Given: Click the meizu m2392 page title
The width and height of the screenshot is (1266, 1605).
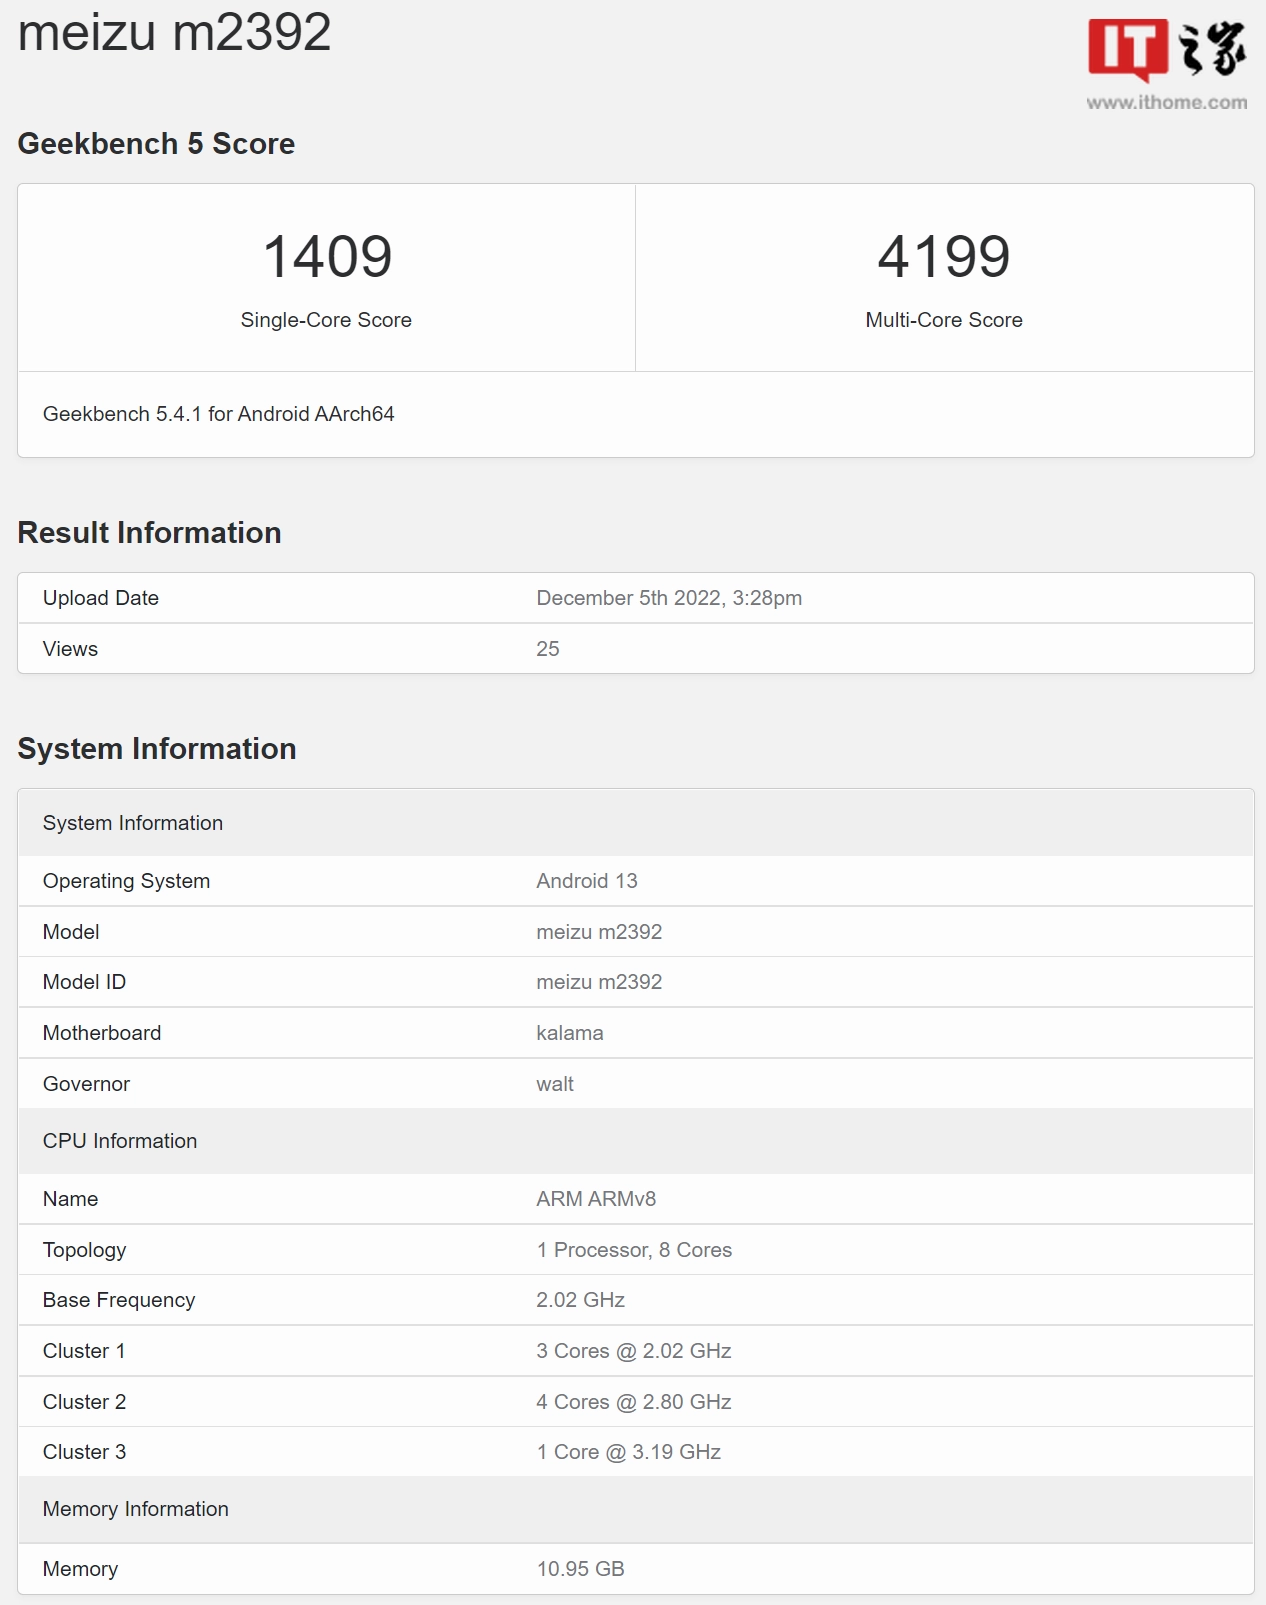Looking at the screenshot, I should click(x=174, y=32).
